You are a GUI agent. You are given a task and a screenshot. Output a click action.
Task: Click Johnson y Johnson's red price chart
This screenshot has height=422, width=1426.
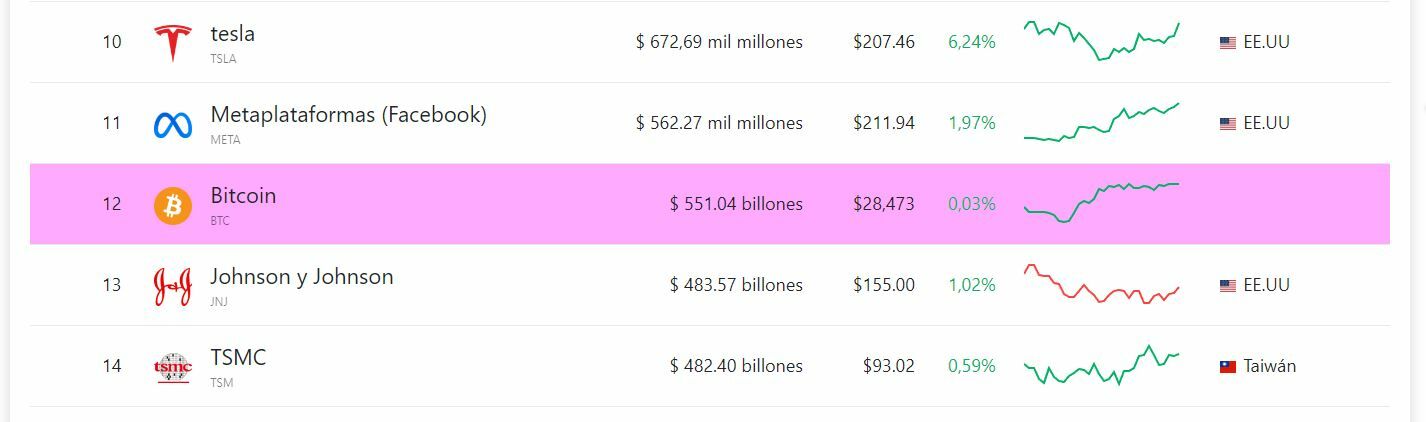(1101, 284)
